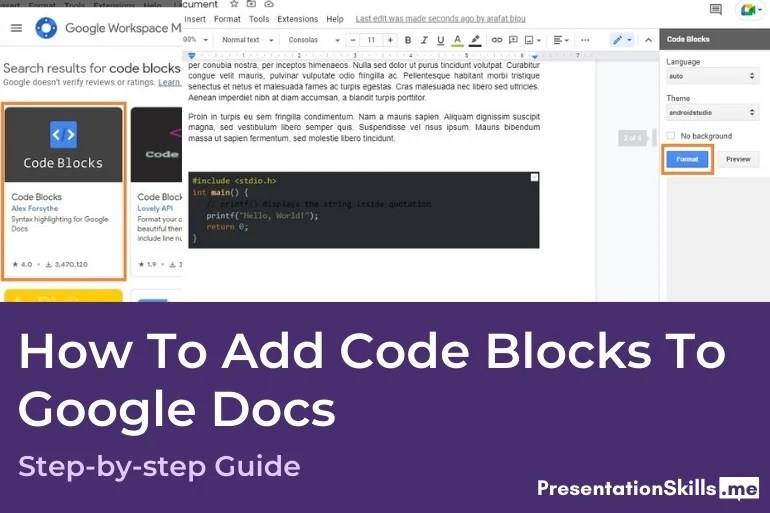Open the Theme dropdown set to androidstudio

pos(712,112)
